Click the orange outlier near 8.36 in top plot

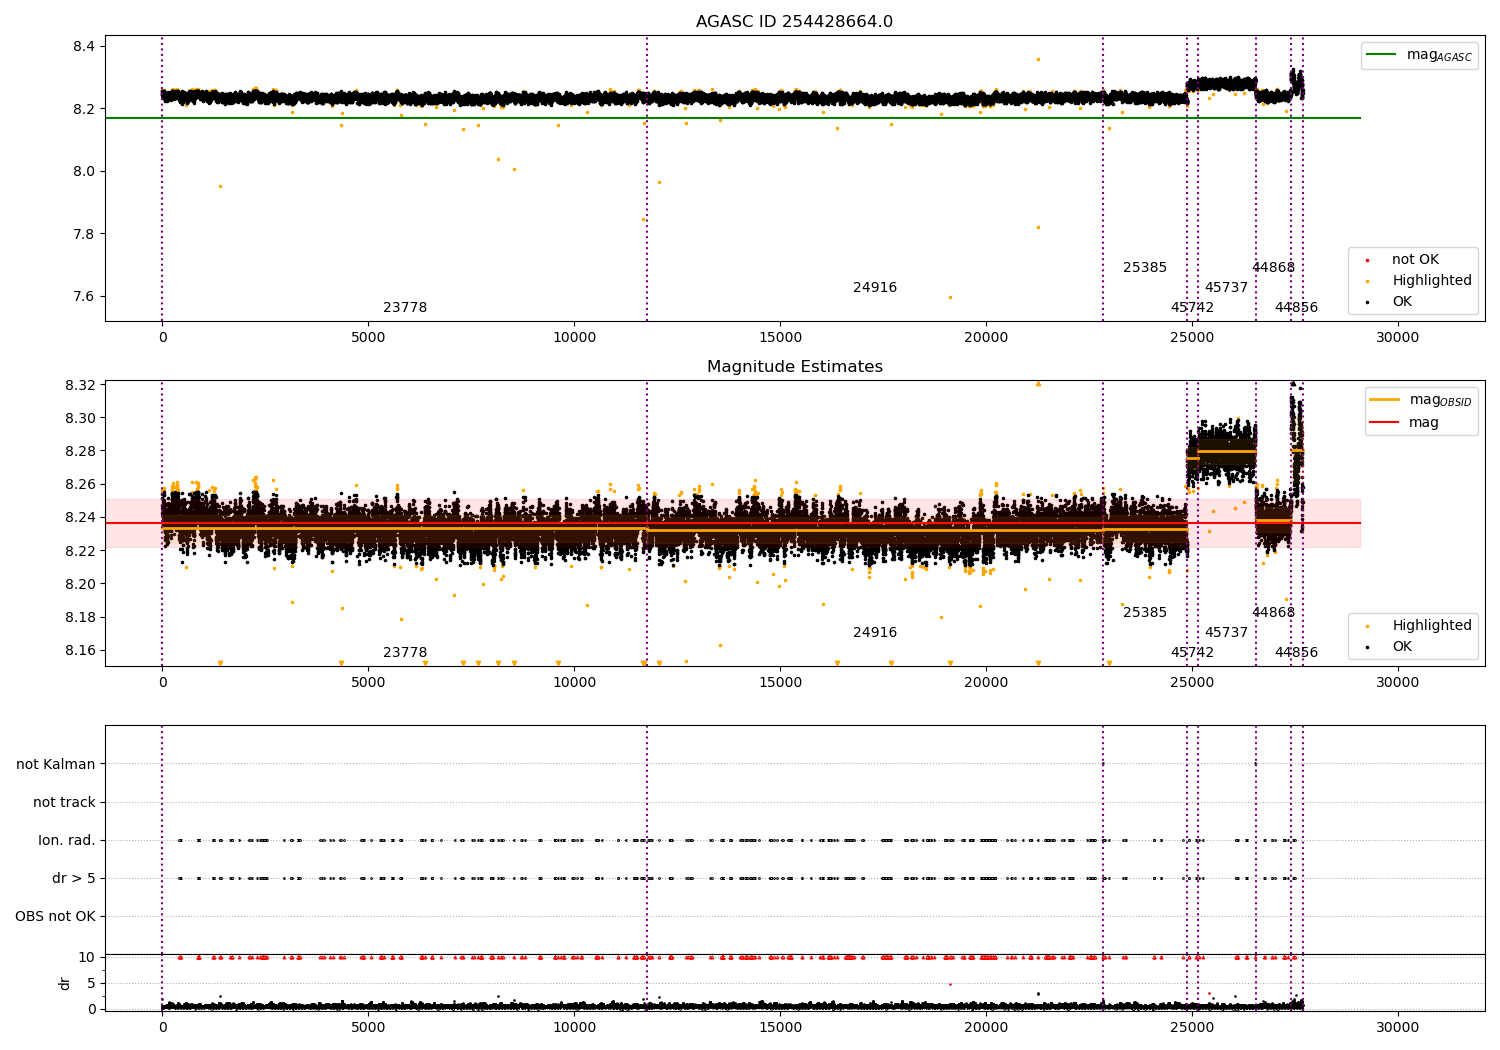[1038, 59]
